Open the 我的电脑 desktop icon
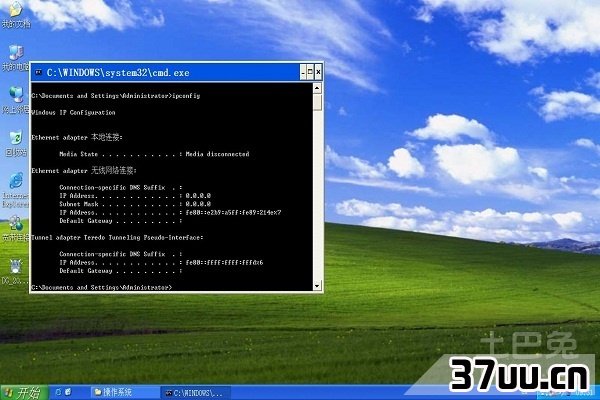The width and height of the screenshot is (600, 400). point(15,57)
